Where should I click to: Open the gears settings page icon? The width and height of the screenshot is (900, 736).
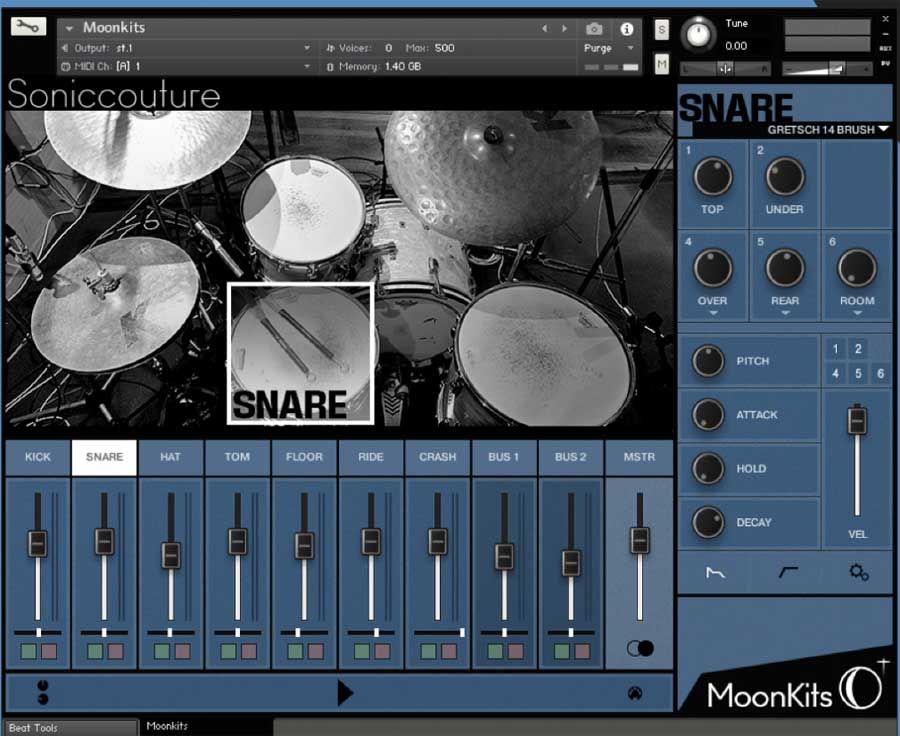point(859,572)
